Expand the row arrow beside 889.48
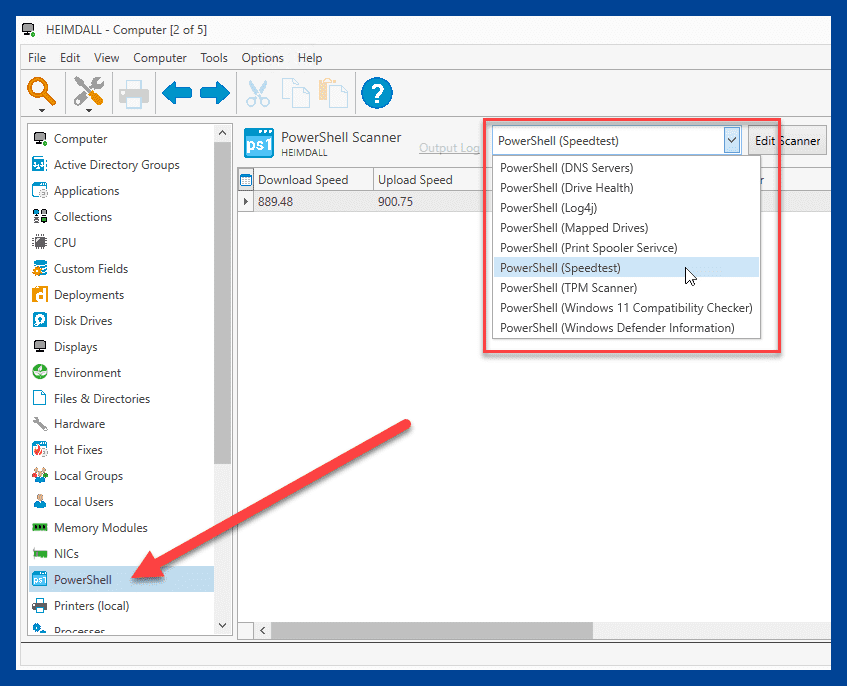The height and width of the screenshot is (686, 847). [246, 201]
